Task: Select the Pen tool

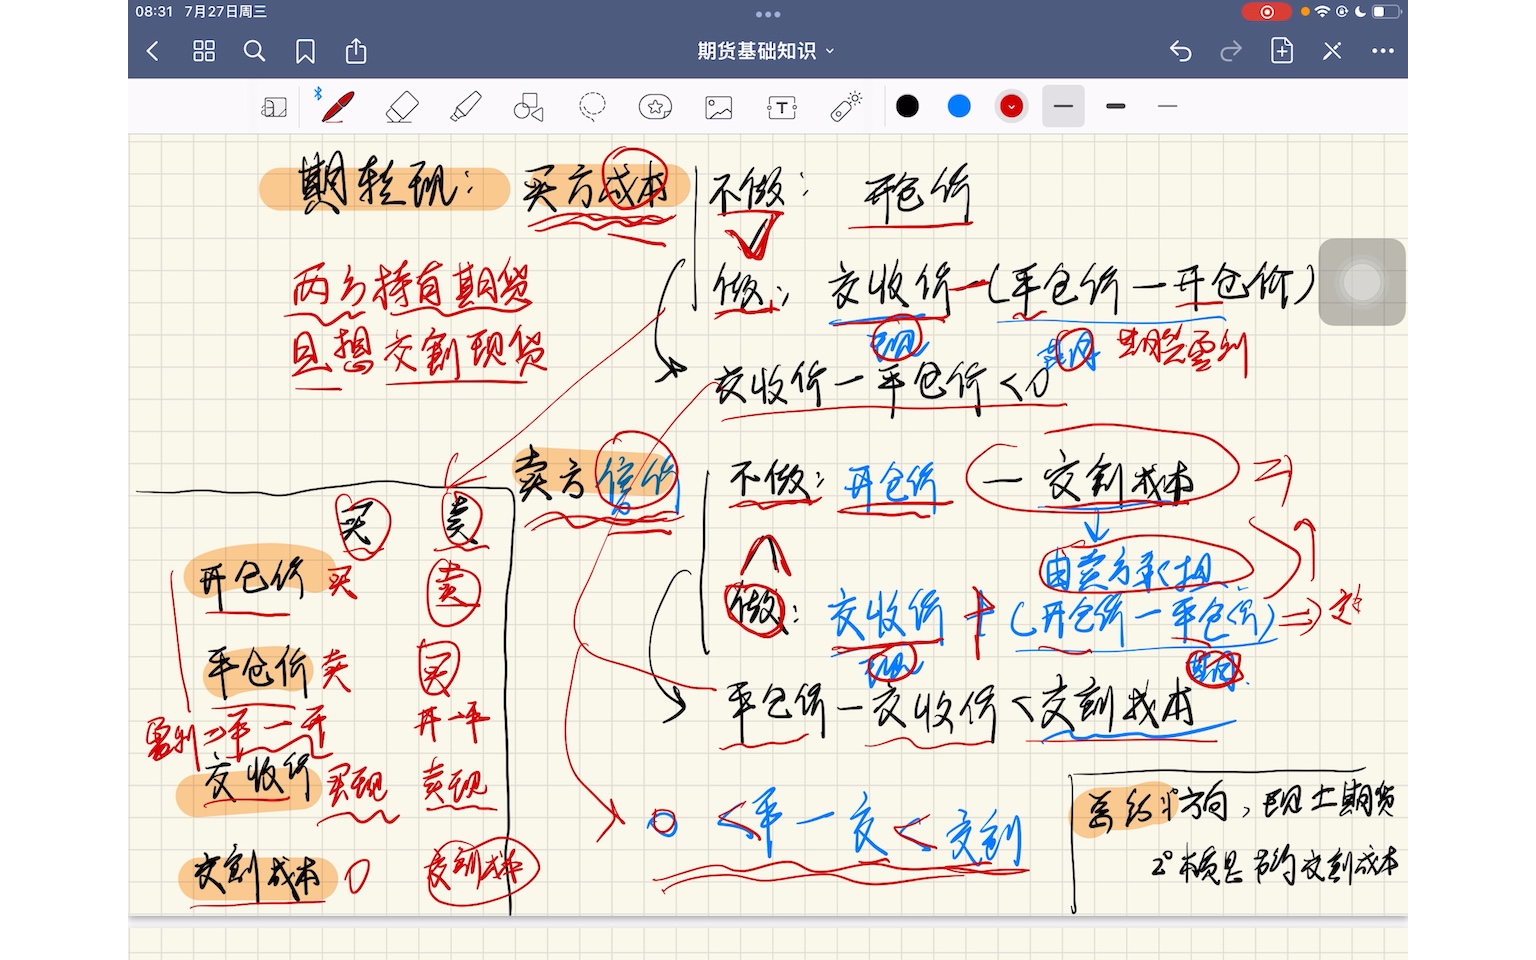Action: (337, 106)
